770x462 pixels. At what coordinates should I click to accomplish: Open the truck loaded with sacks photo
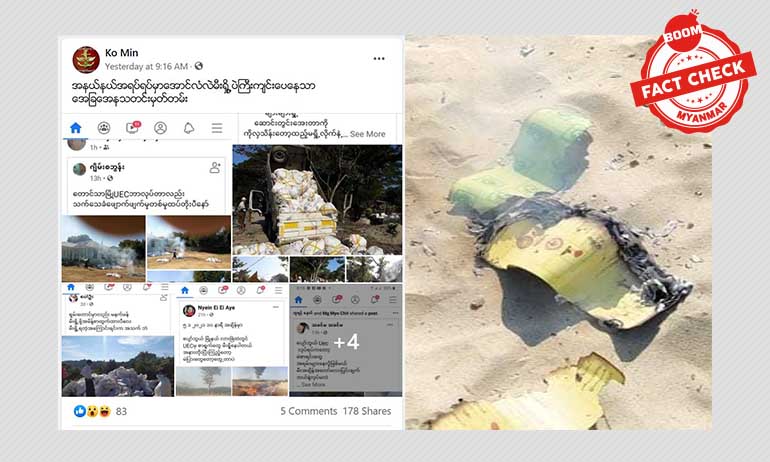pyautogui.click(x=317, y=200)
